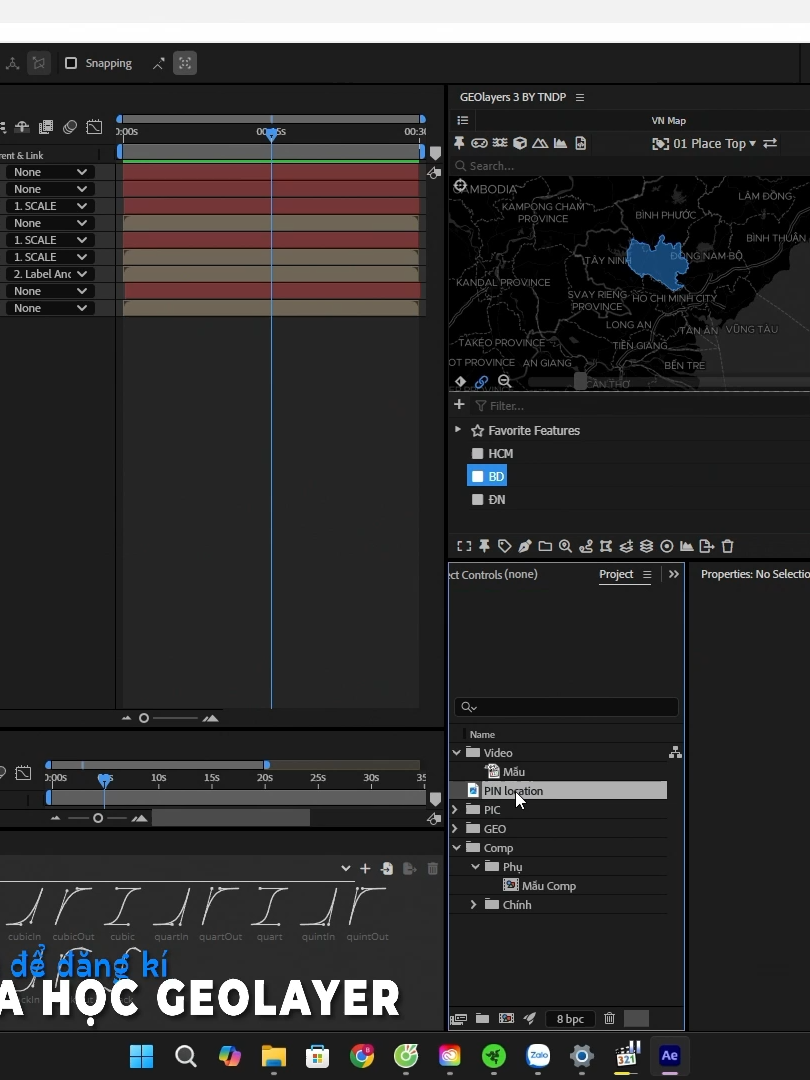Click the frame selection brackets icon in the features toolbar
This screenshot has width=810, height=1080.
point(464,546)
